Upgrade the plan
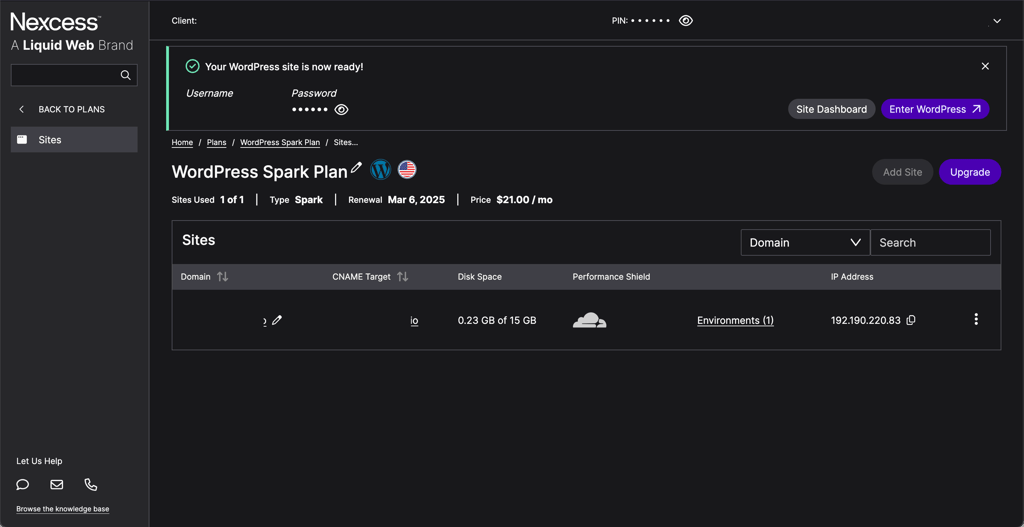Viewport: 1024px width, 527px height. [970, 172]
